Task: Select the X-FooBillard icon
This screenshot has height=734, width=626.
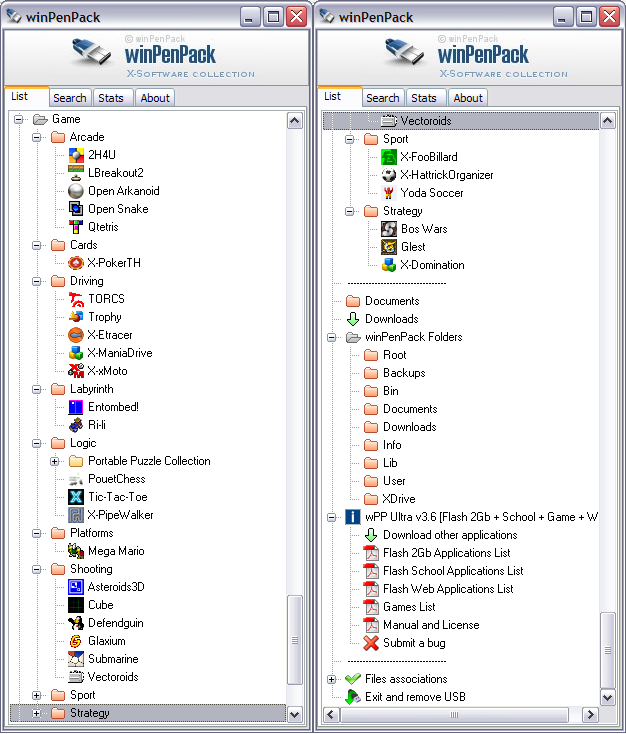Action: coord(389,157)
